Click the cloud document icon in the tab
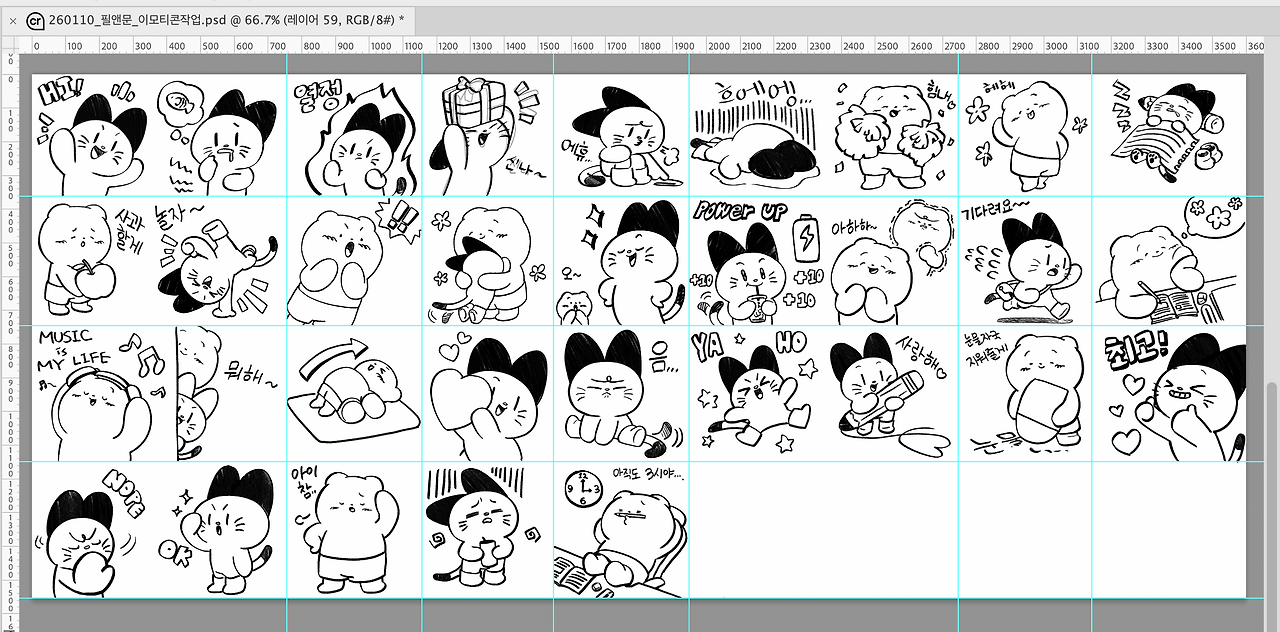1280x632 pixels. point(35,19)
